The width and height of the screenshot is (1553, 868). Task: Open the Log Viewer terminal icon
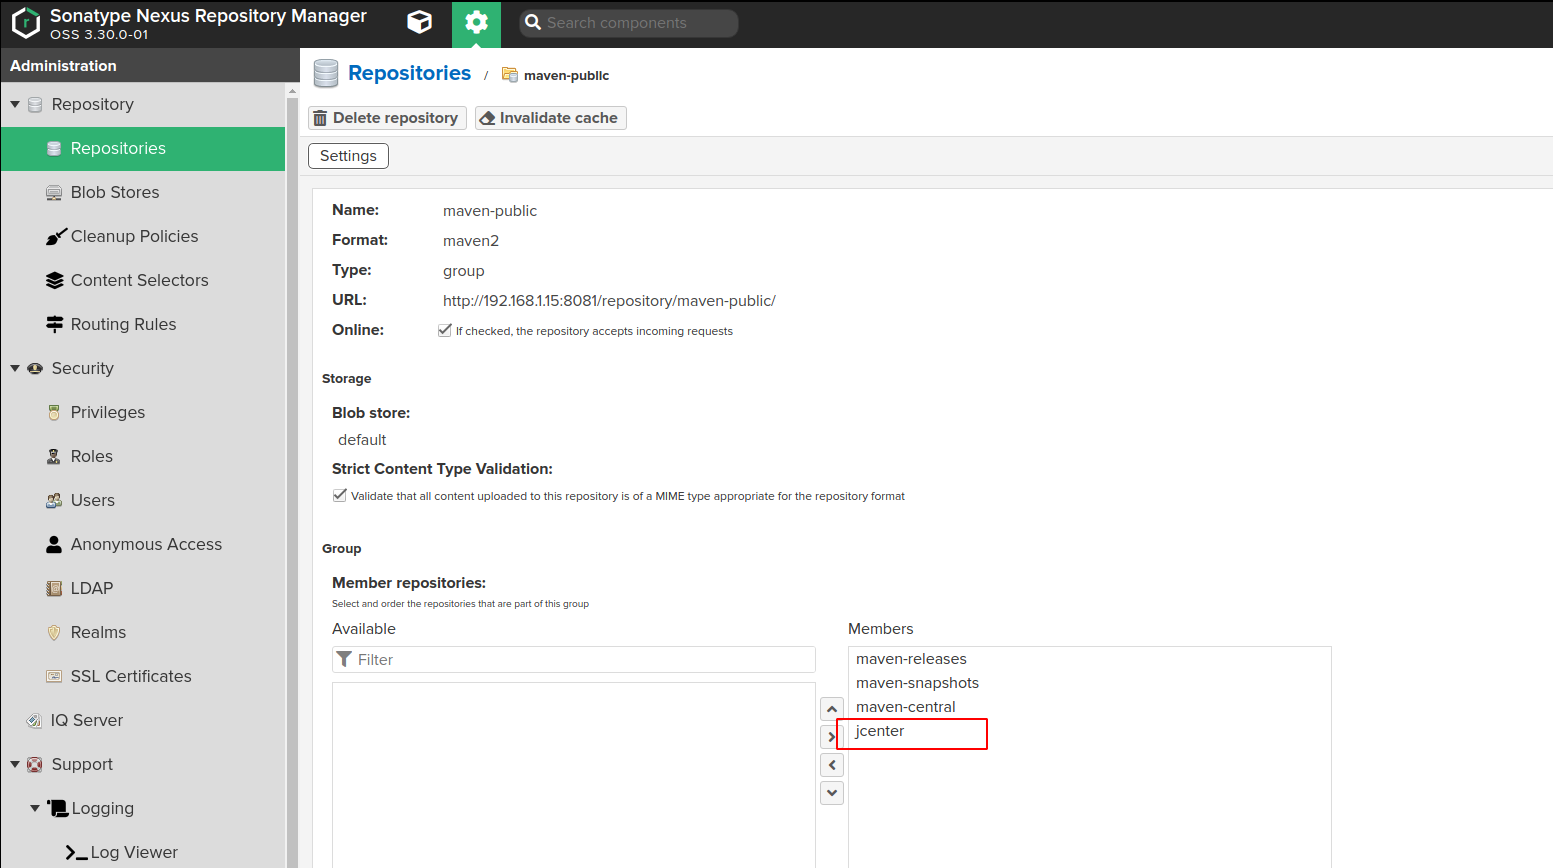tap(76, 852)
